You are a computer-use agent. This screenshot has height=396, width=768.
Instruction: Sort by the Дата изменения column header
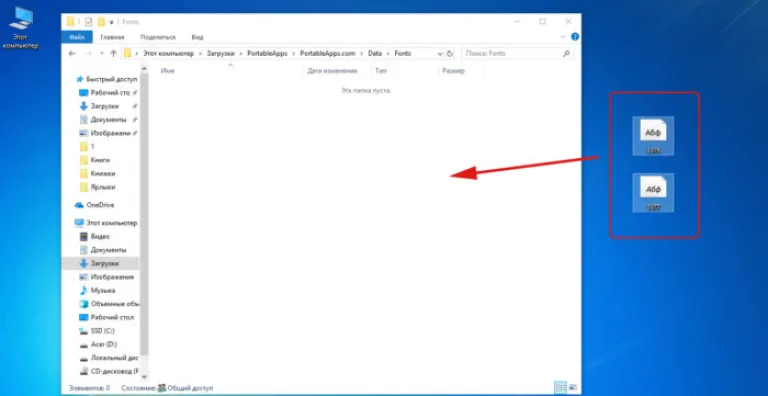tap(332, 71)
